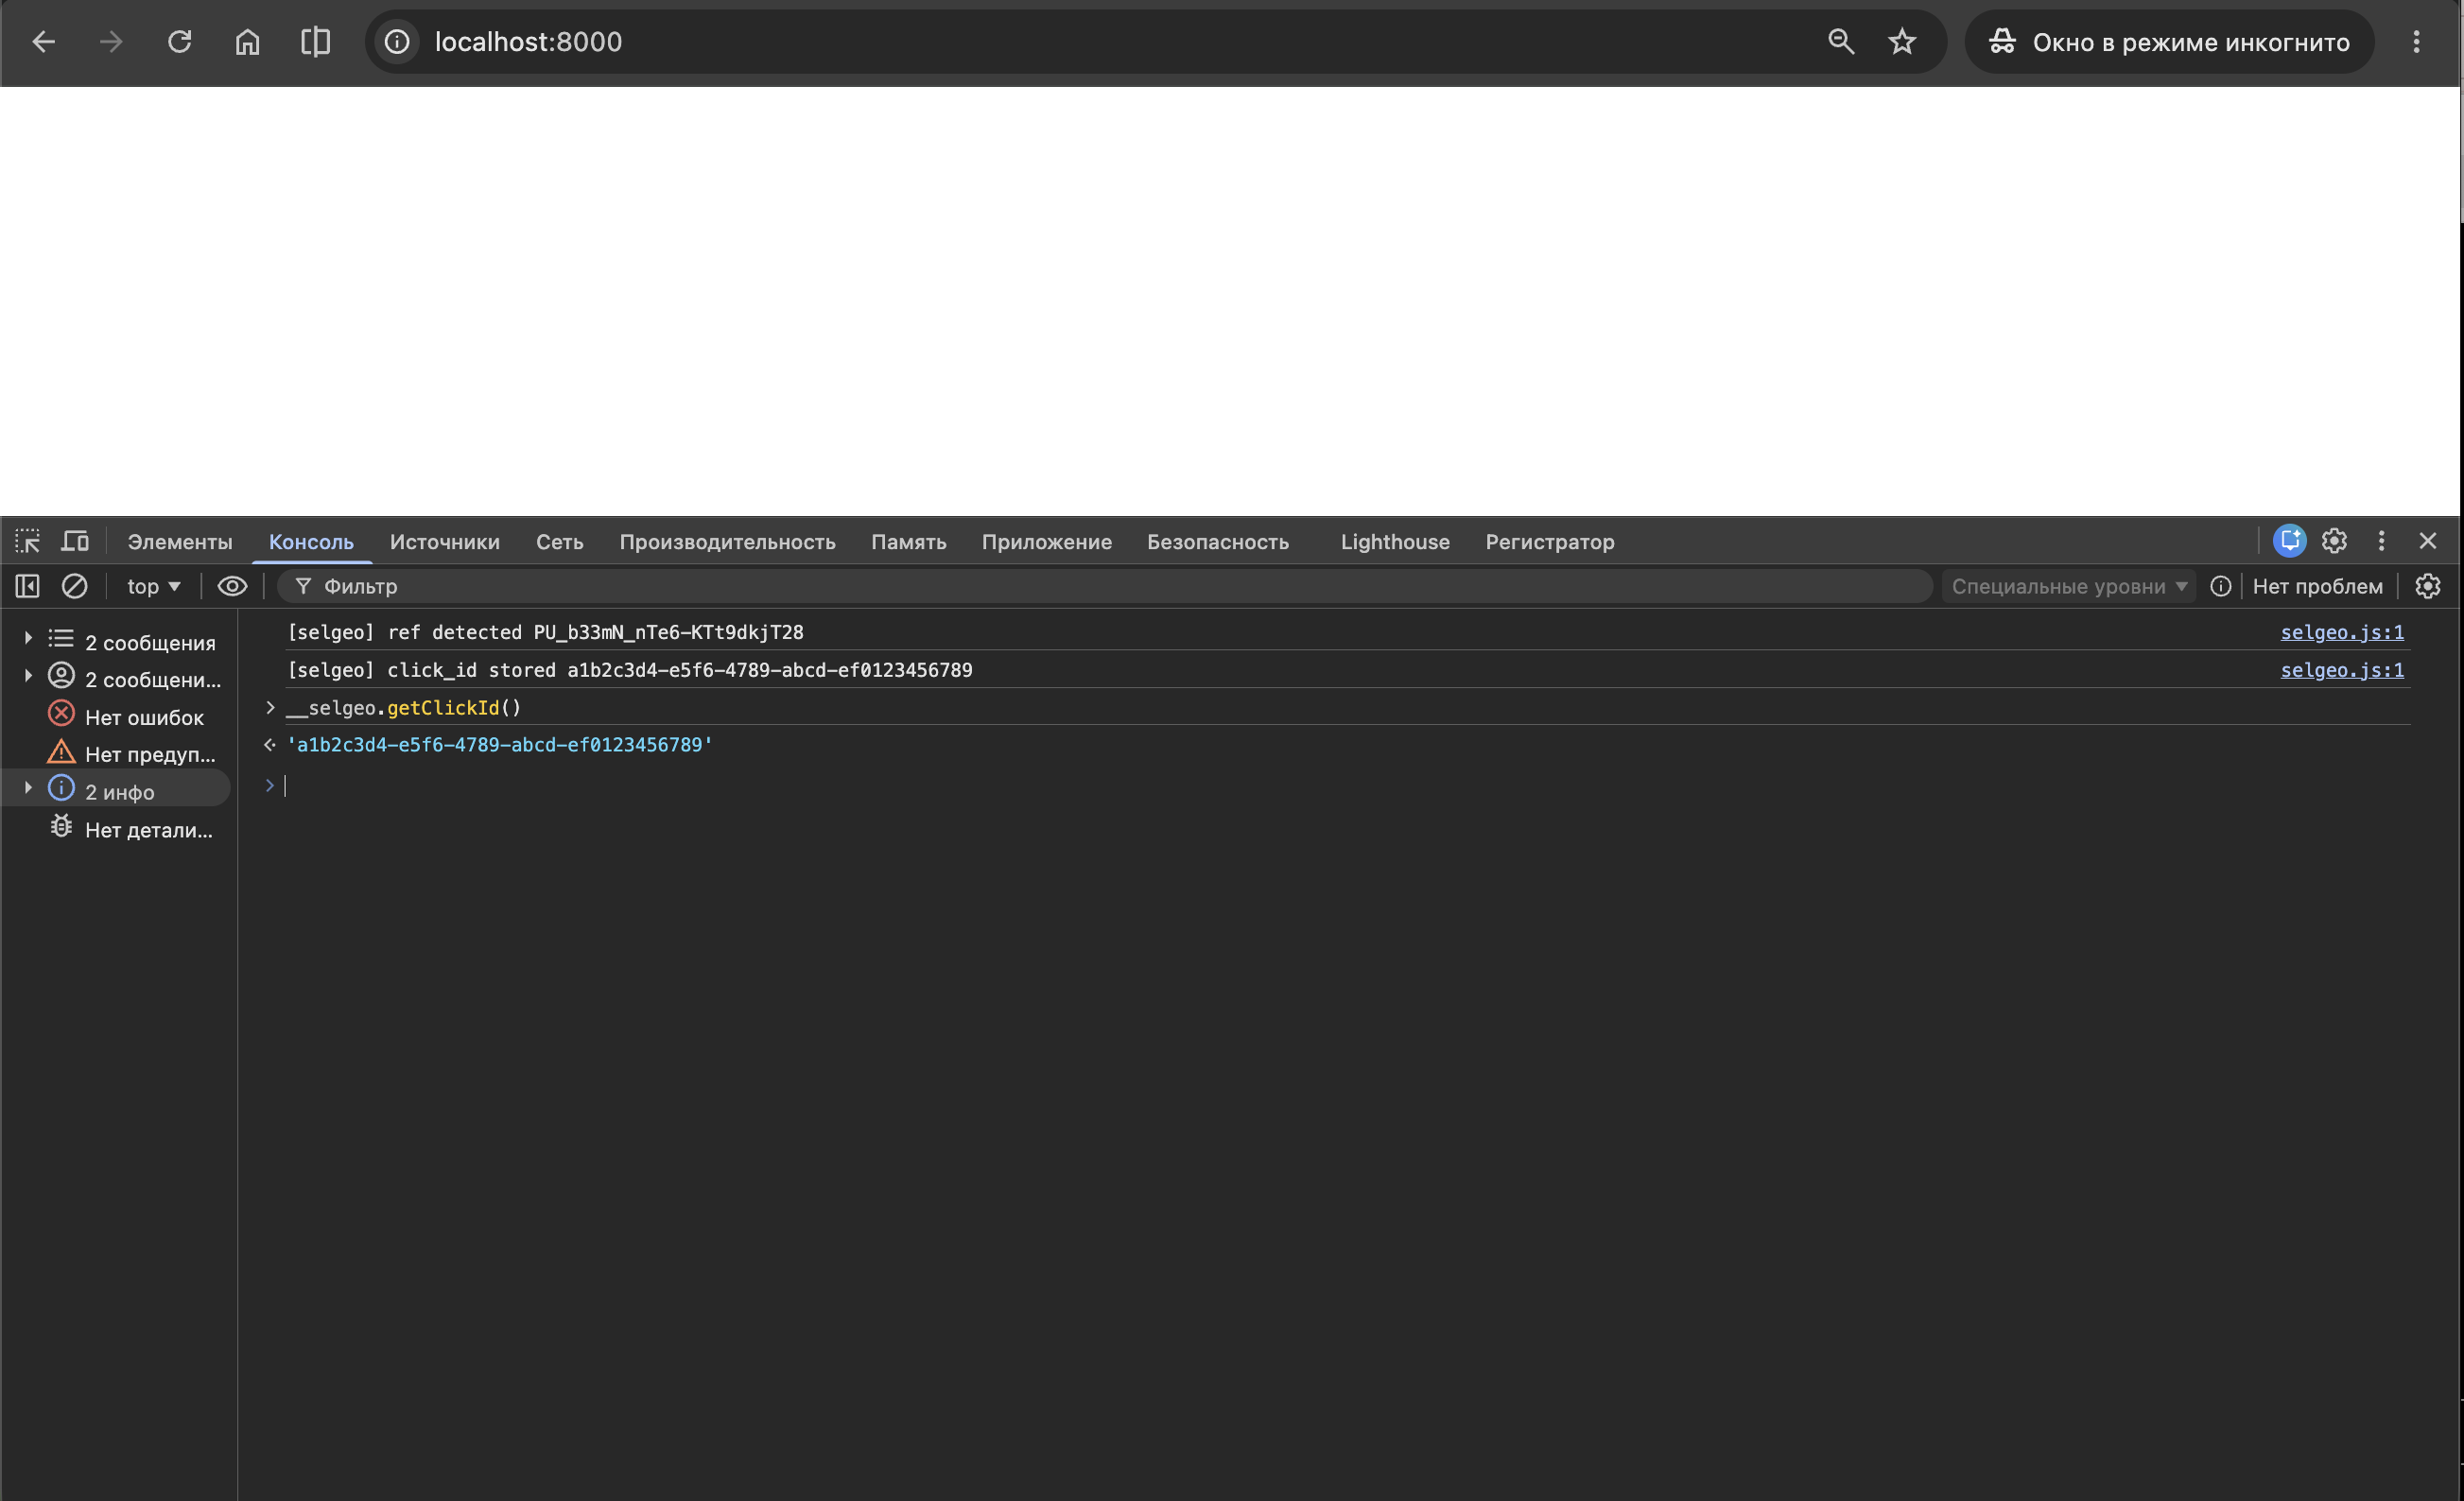
Task: Expand the 2 сообщения group arrow
Action: point(28,638)
